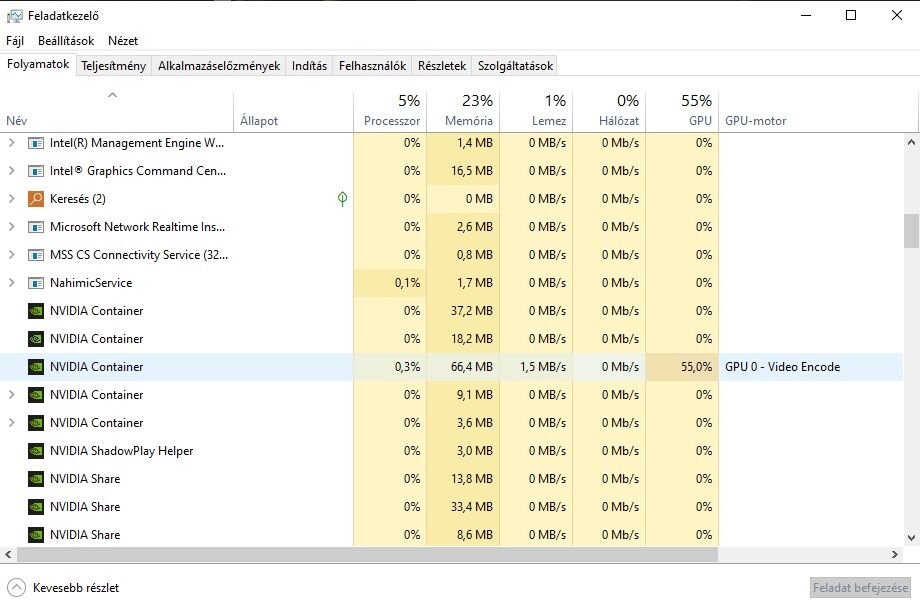Switch to the Teljesítmény tab
Image resolution: width=920 pixels, height=612 pixels.
(113, 66)
